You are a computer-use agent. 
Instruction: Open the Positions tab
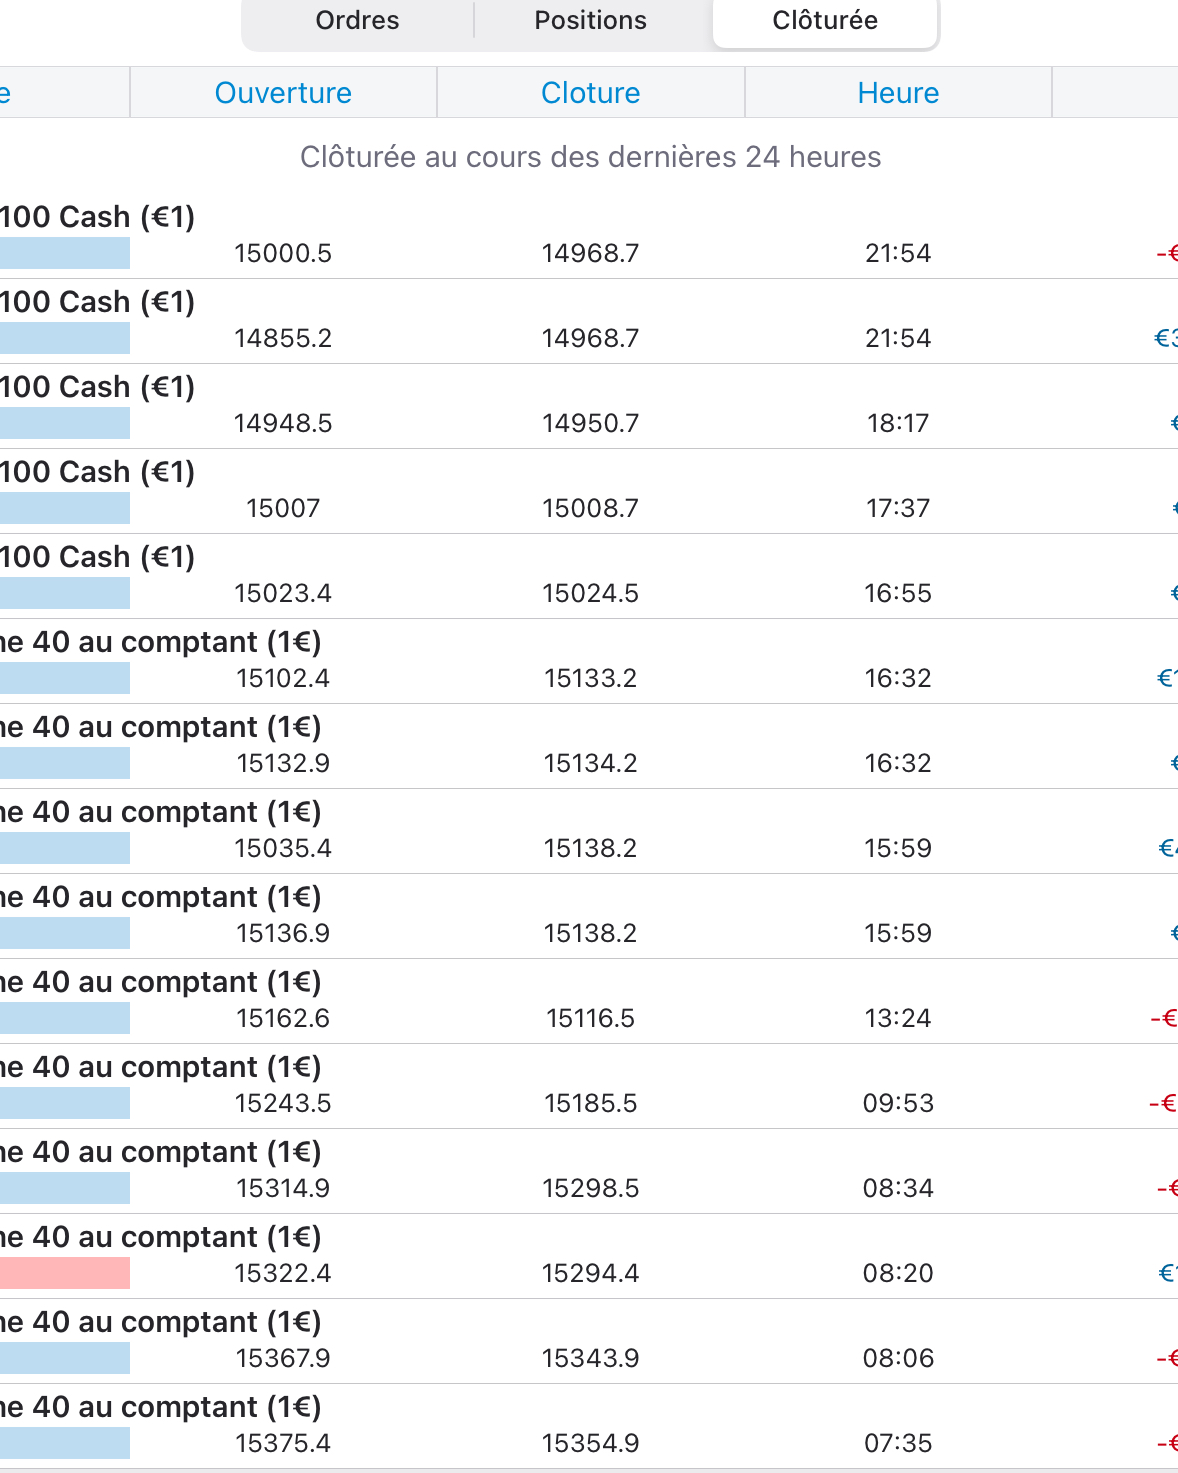point(590,21)
